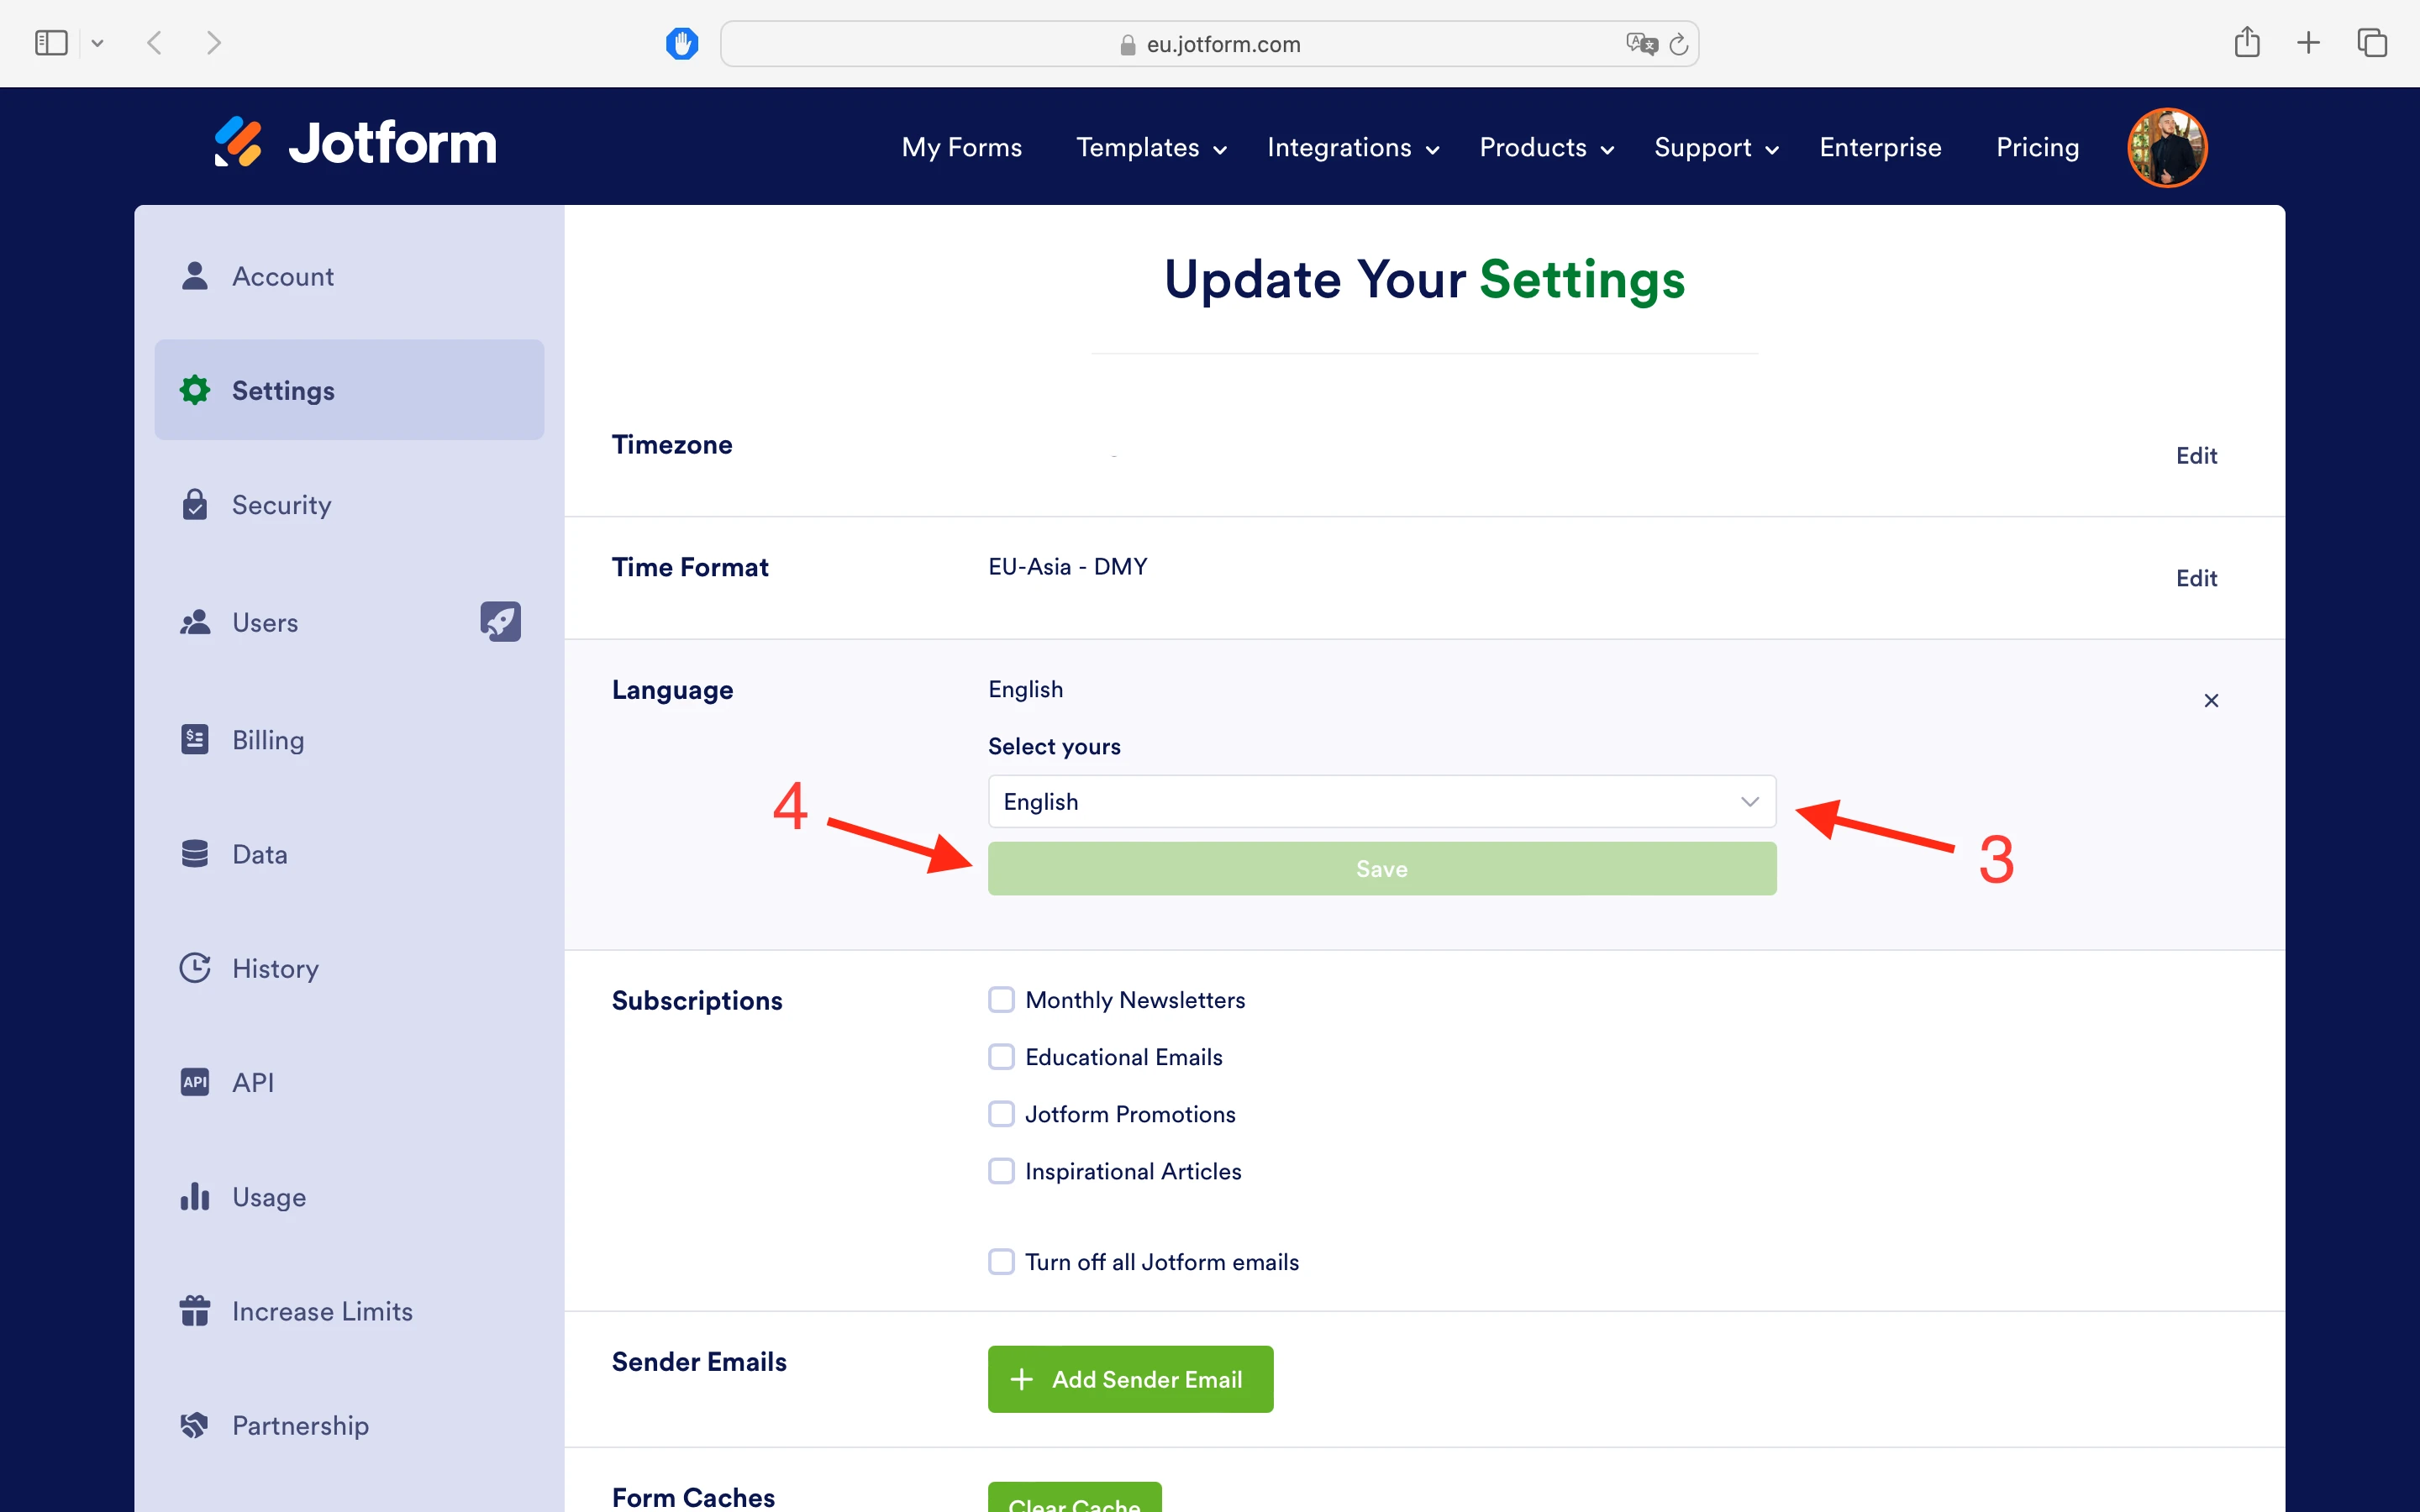The width and height of the screenshot is (2420, 1512).
Task: Check the Educational Emails option
Action: pyautogui.click(x=1000, y=1056)
